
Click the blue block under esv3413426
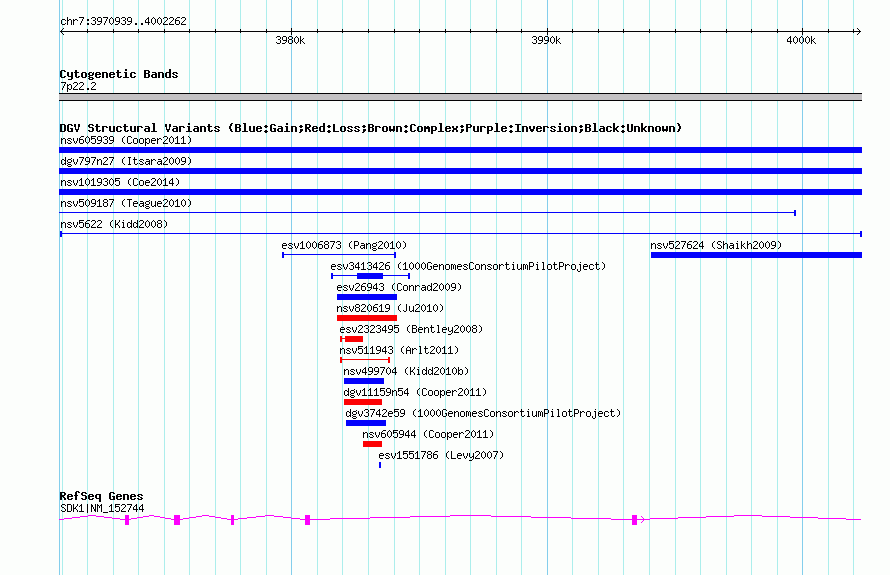370,276
